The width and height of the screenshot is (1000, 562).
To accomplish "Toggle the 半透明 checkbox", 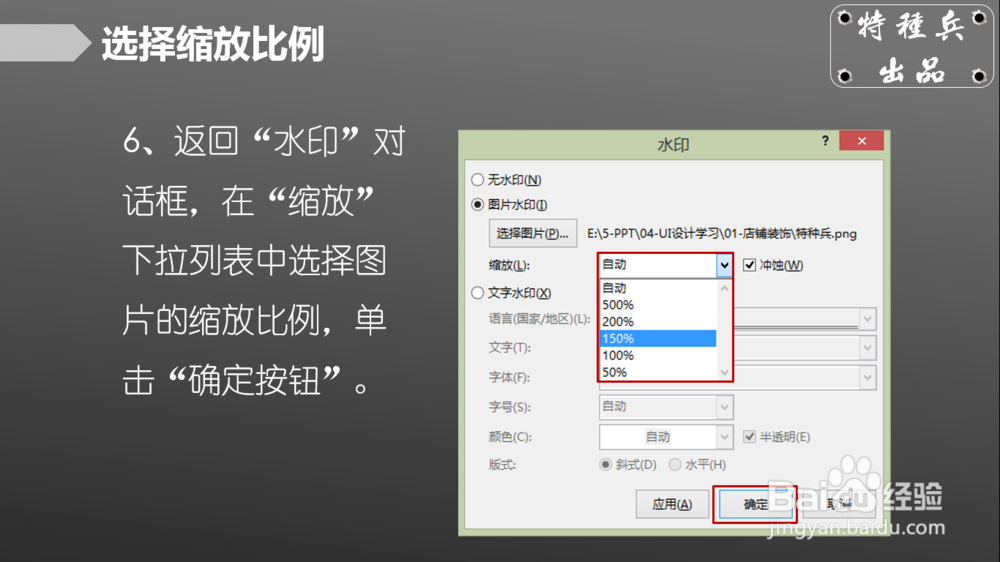I will coord(749,437).
